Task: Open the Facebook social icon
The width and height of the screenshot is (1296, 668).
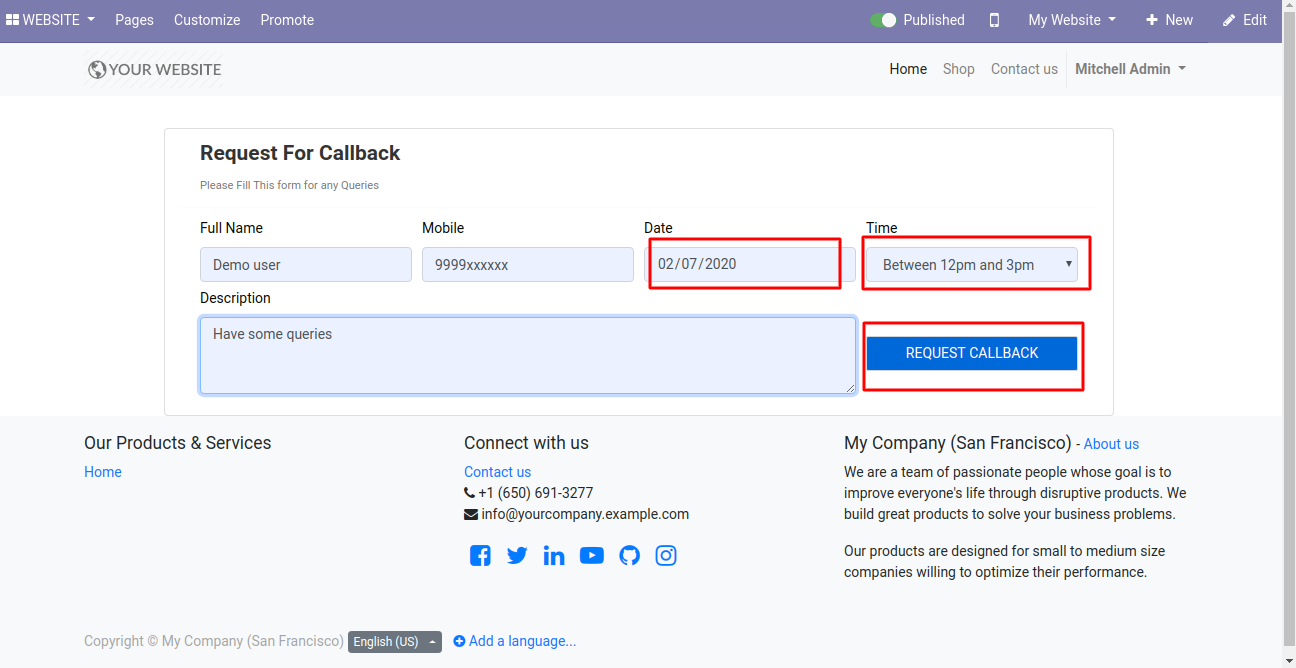Action: tap(480, 555)
